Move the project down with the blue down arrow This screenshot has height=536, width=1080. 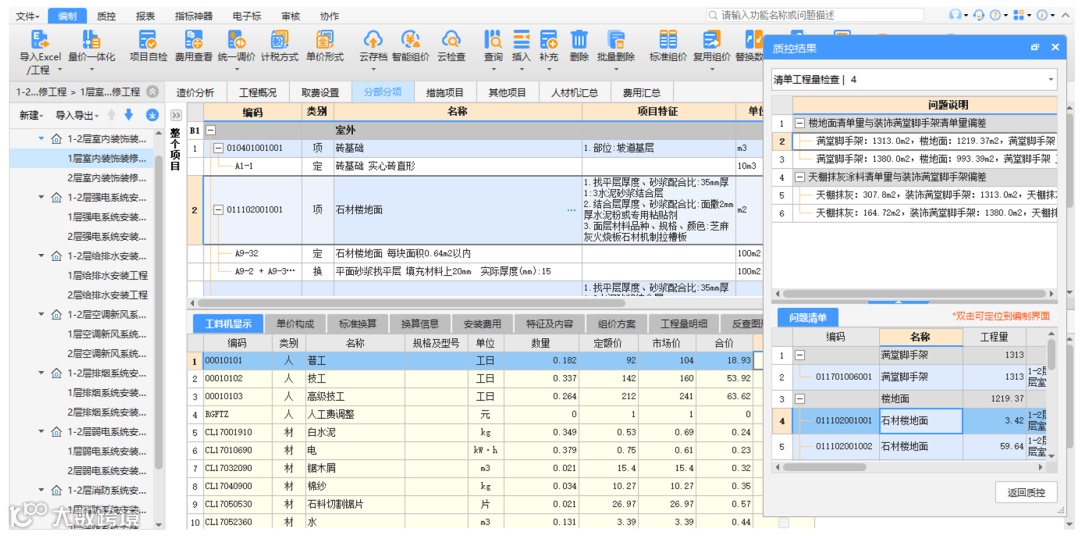coord(128,115)
